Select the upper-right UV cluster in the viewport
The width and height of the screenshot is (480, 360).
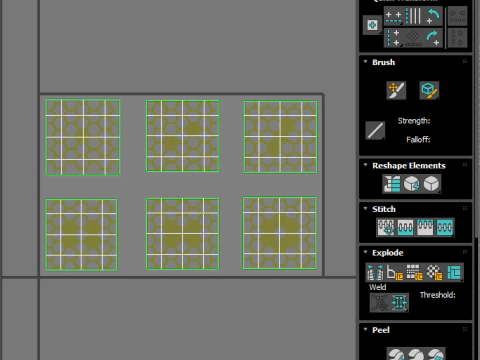pyautogui.click(x=280, y=137)
